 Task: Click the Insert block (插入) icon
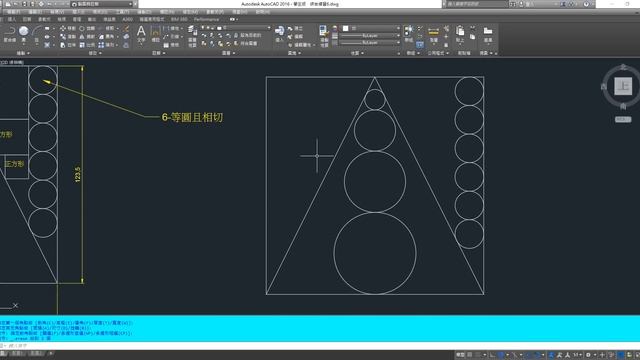click(280, 34)
